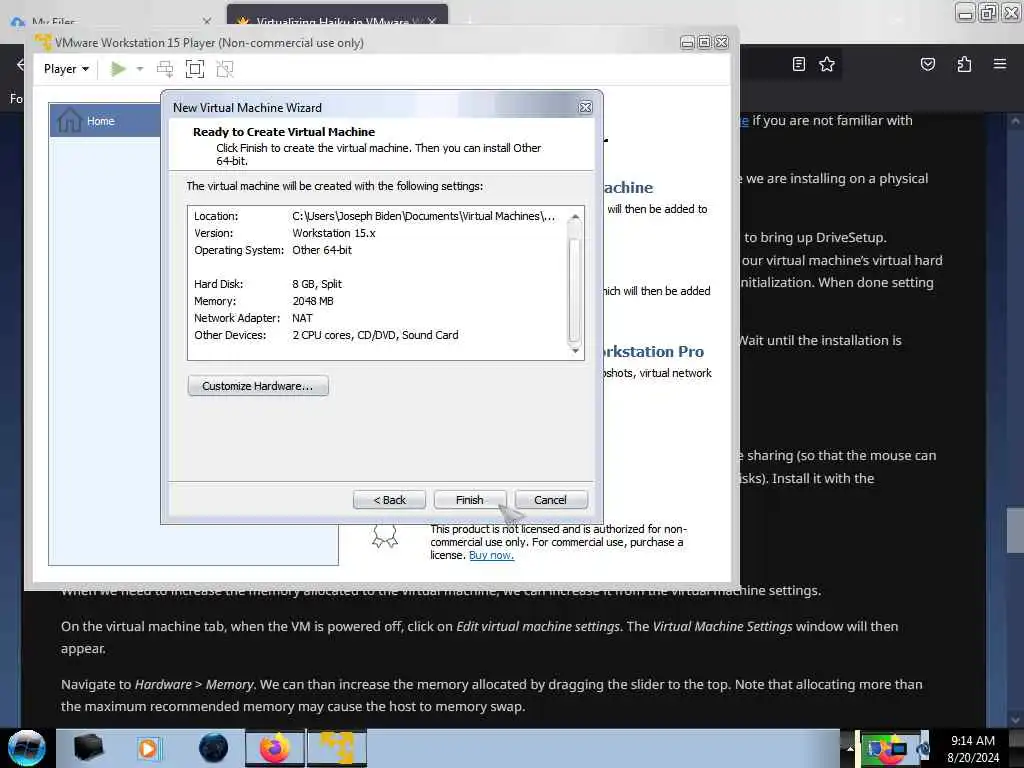Image resolution: width=1024 pixels, height=768 pixels.
Task: Open the Player menu in VMware toolbar
Action: [x=66, y=69]
